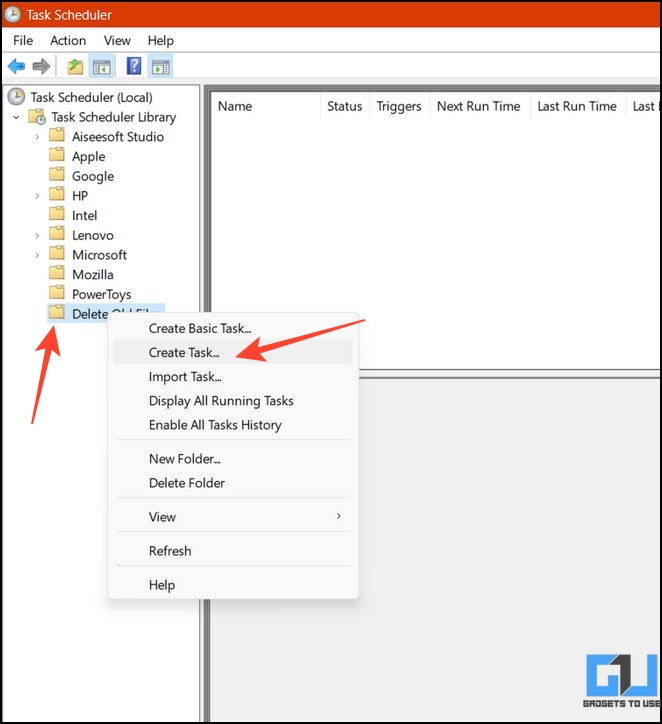
Task: Collapse the Task Scheduler Library node
Action: click(17, 117)
